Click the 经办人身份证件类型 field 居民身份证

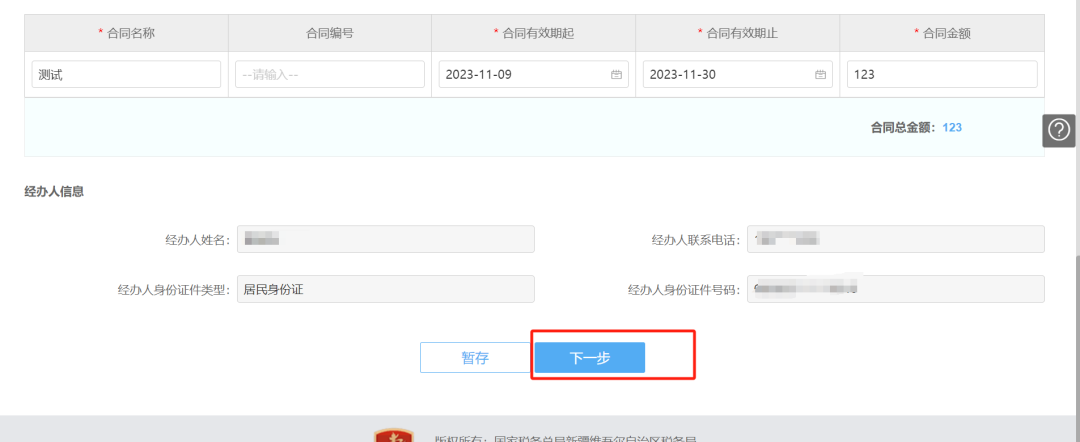coord(386,289)
